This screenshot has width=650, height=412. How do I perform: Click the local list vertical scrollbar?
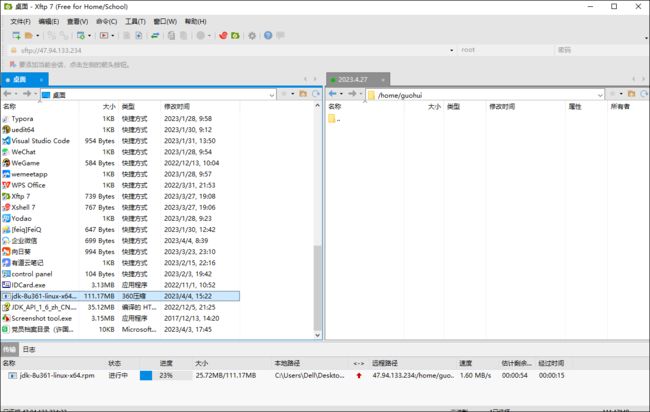pos(318,288)
